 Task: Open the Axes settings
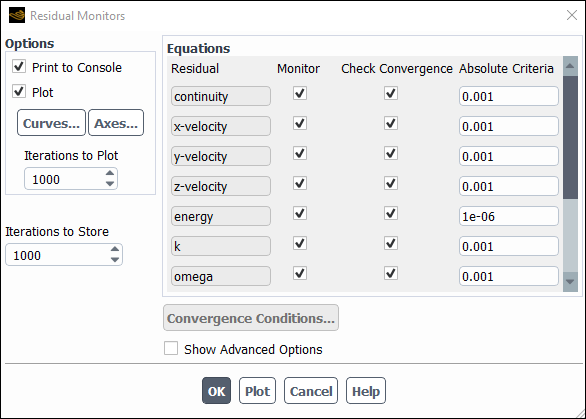click(116, 123)
